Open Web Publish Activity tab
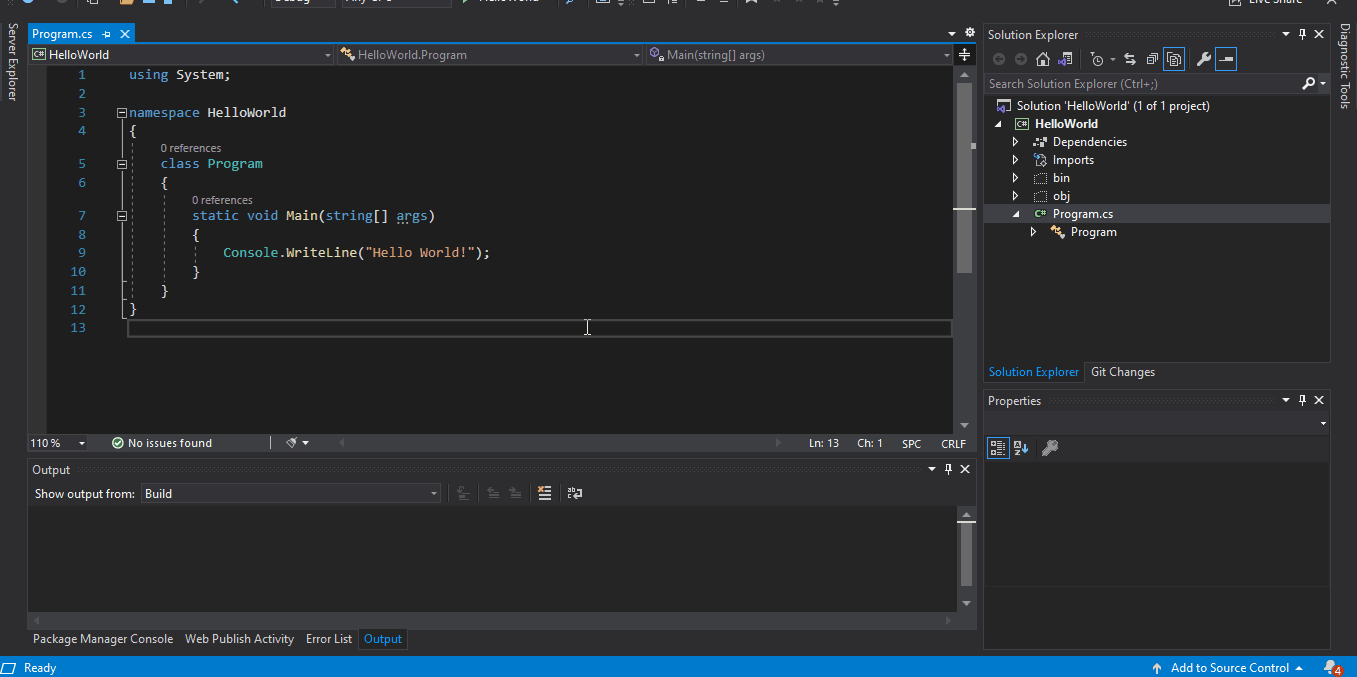The height and width of the screenshot is (677, 1357). (x=239, y=639)
